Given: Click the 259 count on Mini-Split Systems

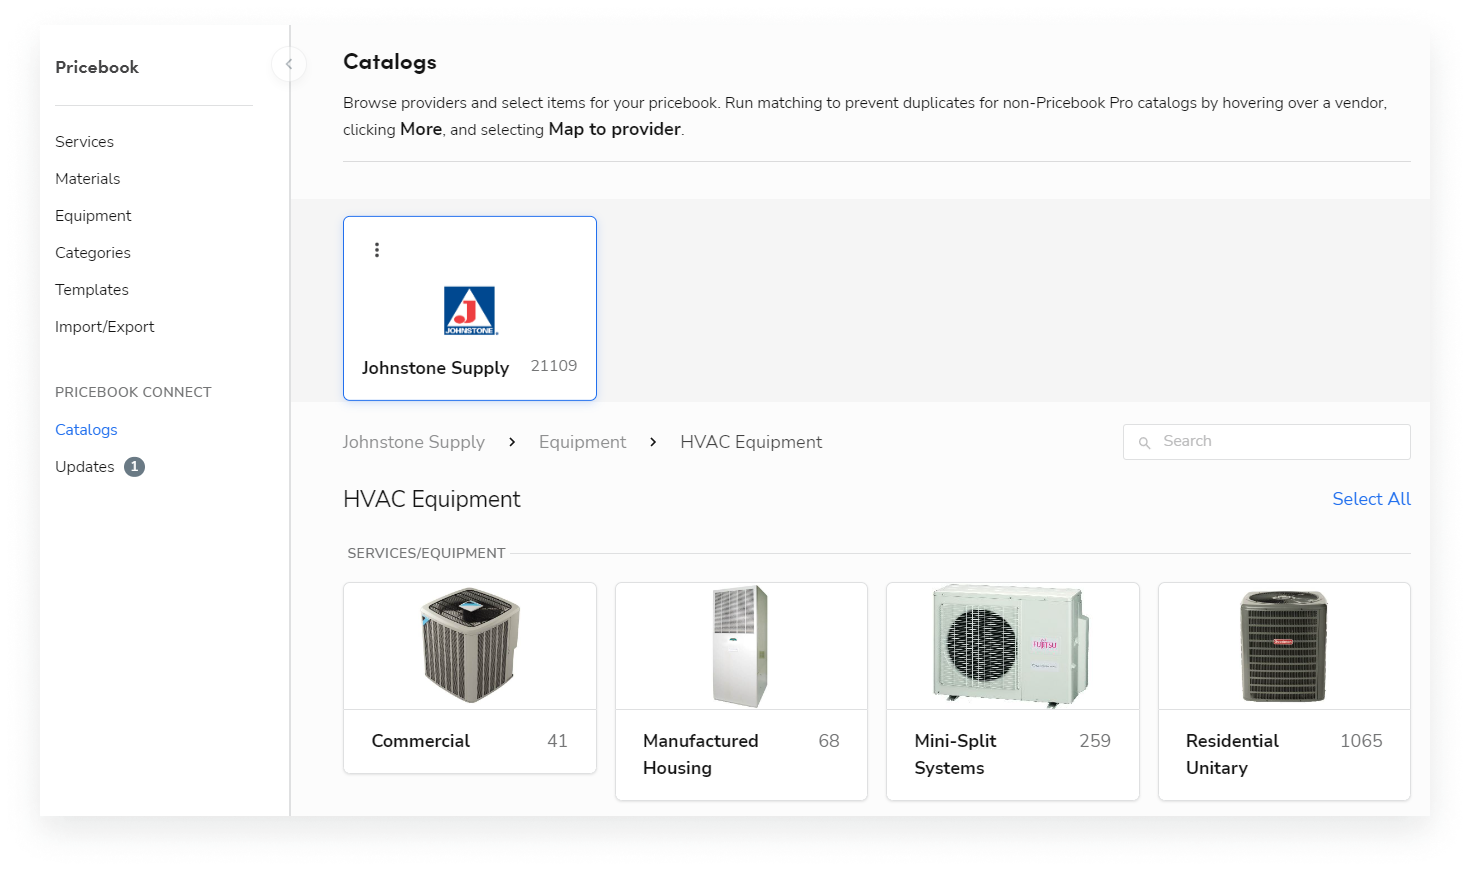Looking at the screenshot, I should (1095, 741).
